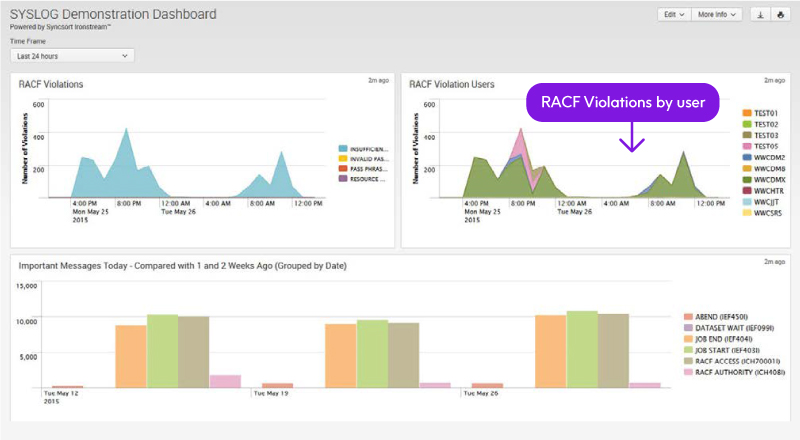Click the ABEND (IEF450I) legend swatch
Viewport: 800px width, 440px height.
click(x=688, y=317)
